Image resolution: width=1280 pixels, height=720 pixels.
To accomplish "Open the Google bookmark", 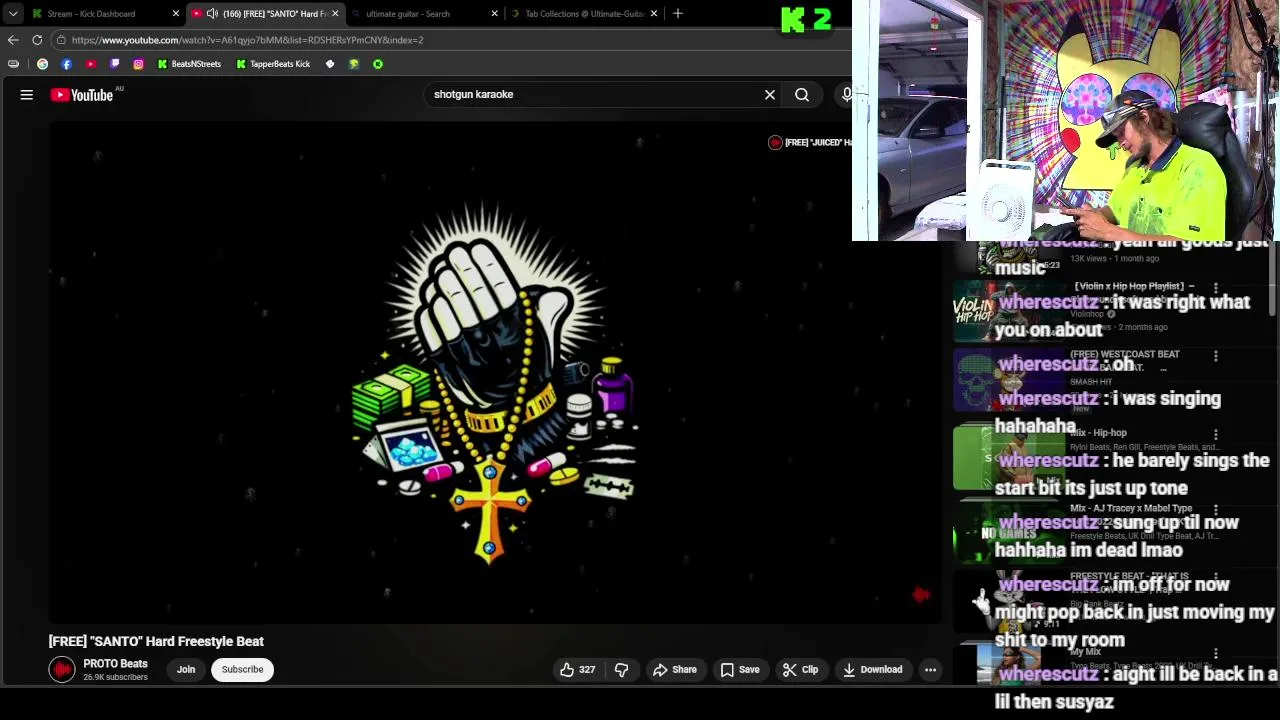I will click(42, 64).
